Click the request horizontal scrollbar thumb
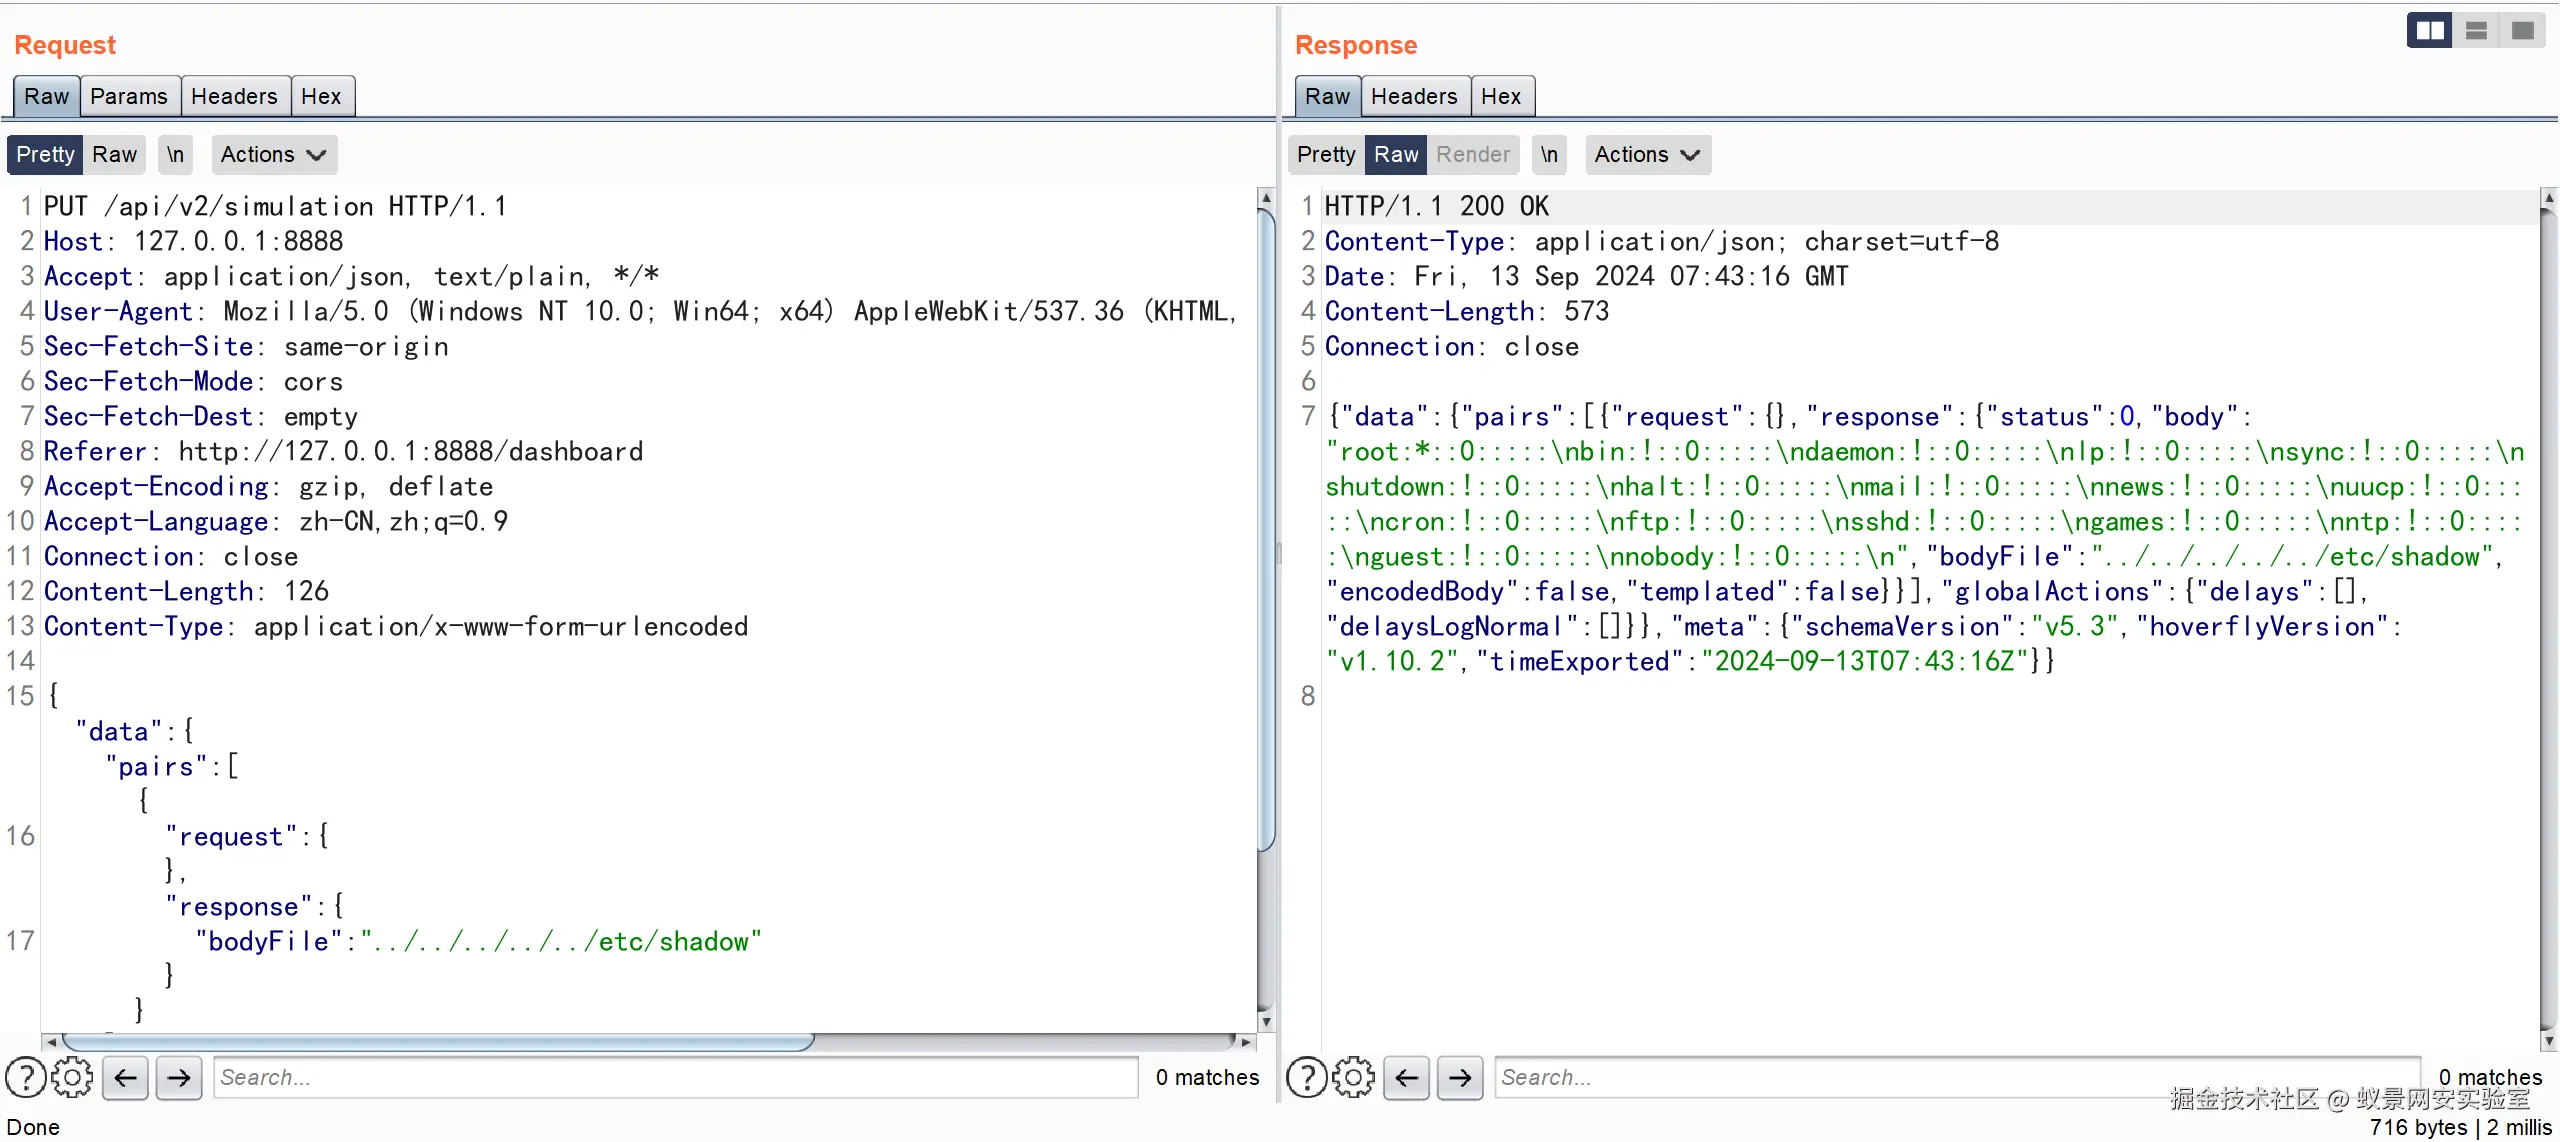This screenshot has width=2560, height=1142. 438,1041
